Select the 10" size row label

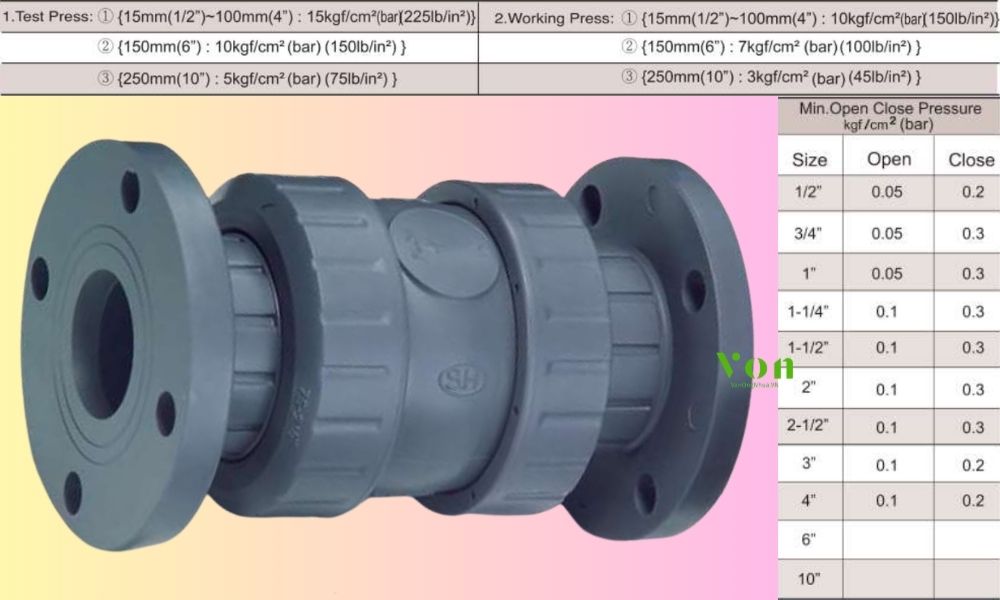(809, 579)
